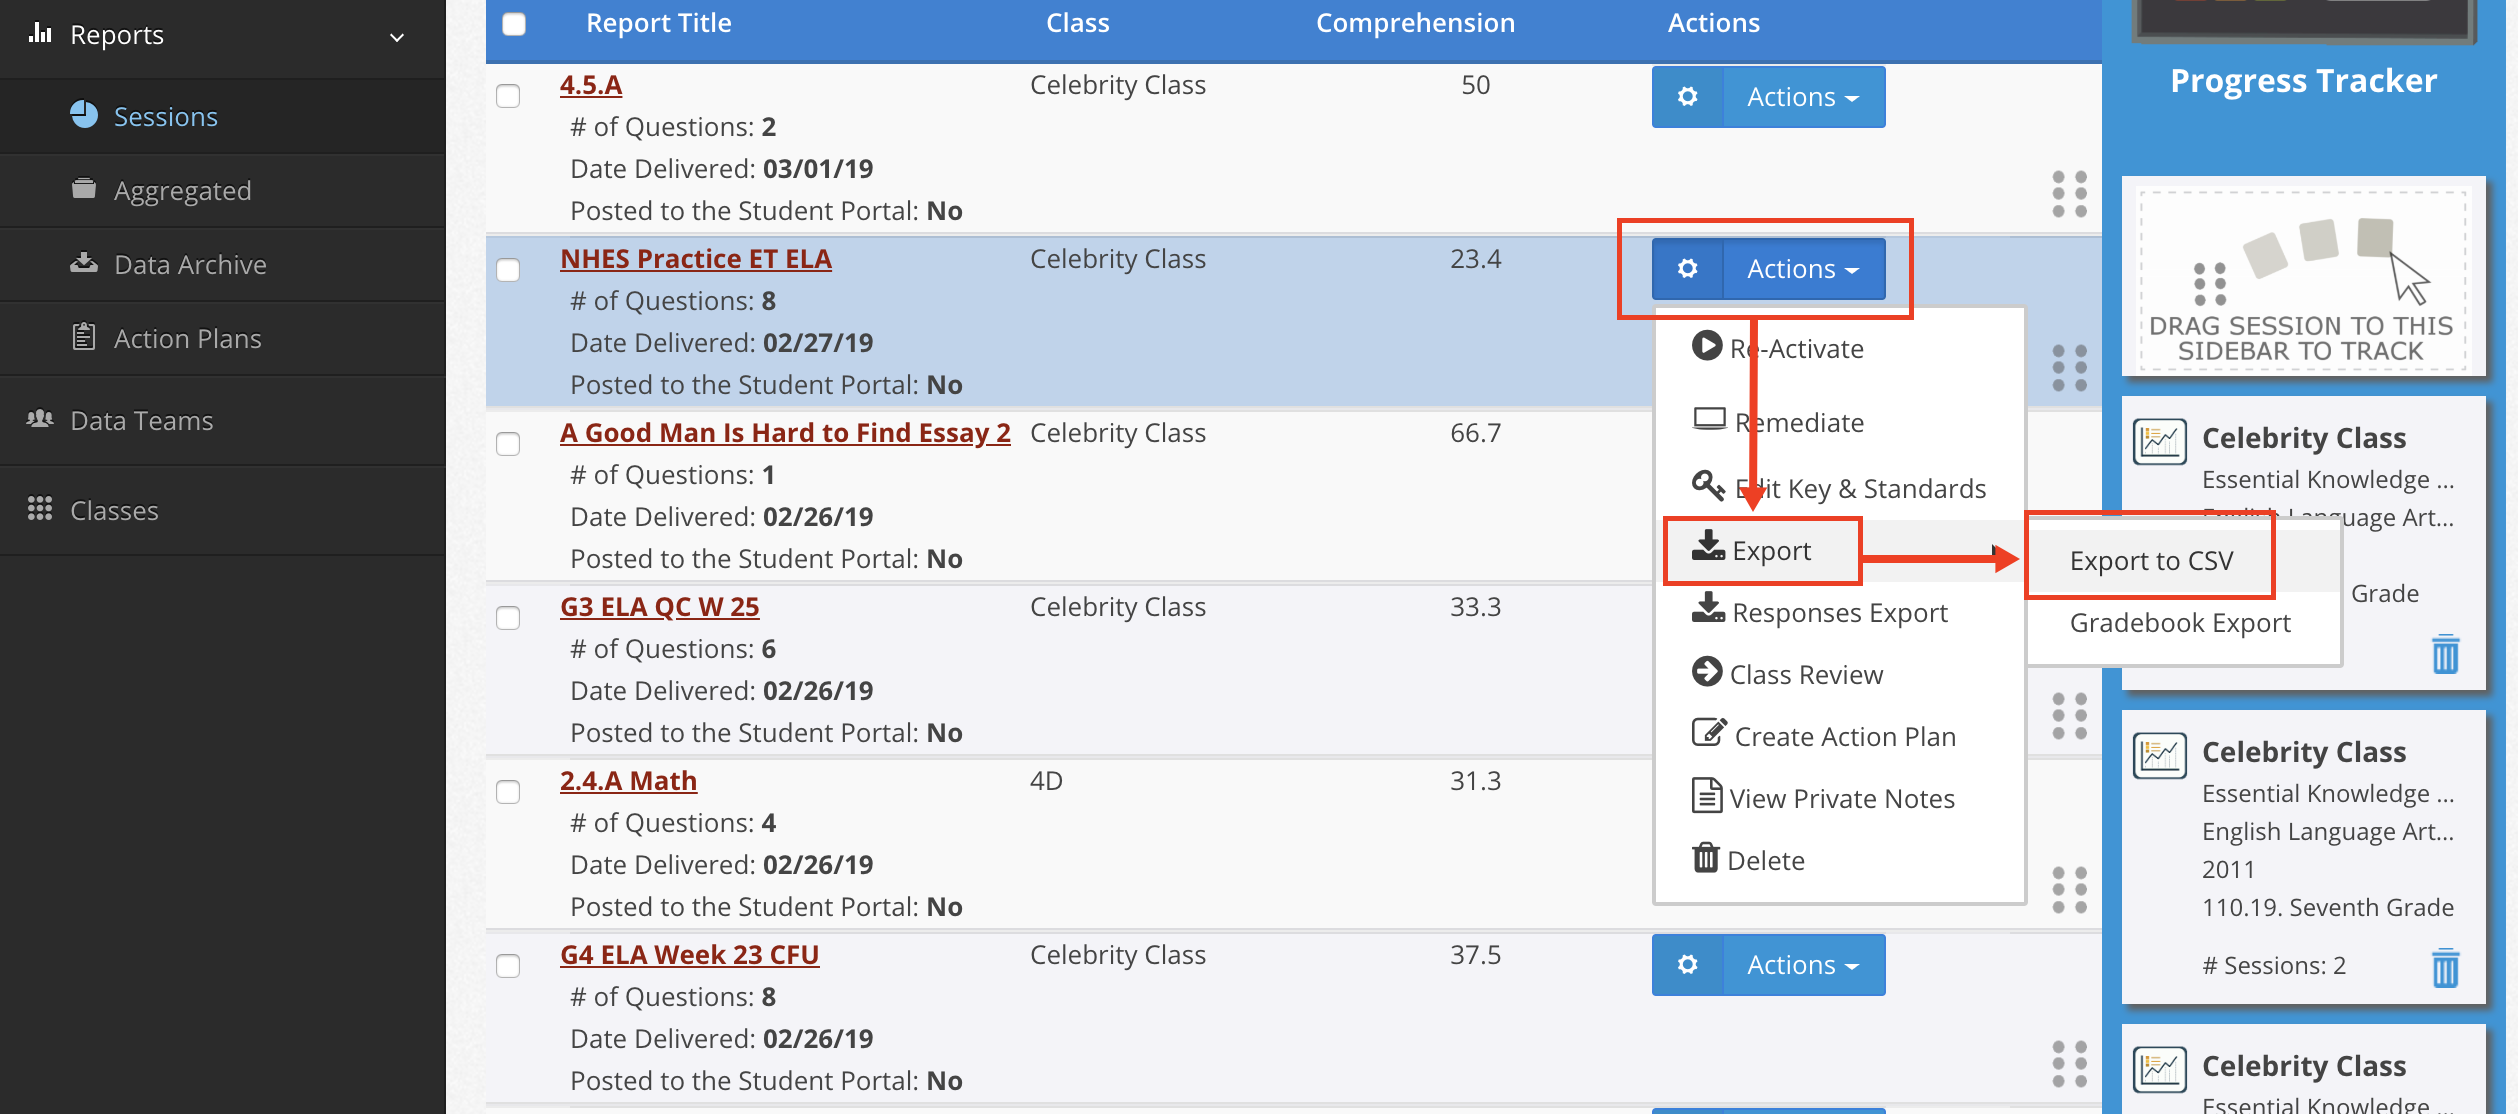
Task: Click the gear icon for the 4.5.A row
Action: [x=1687, y=97]
